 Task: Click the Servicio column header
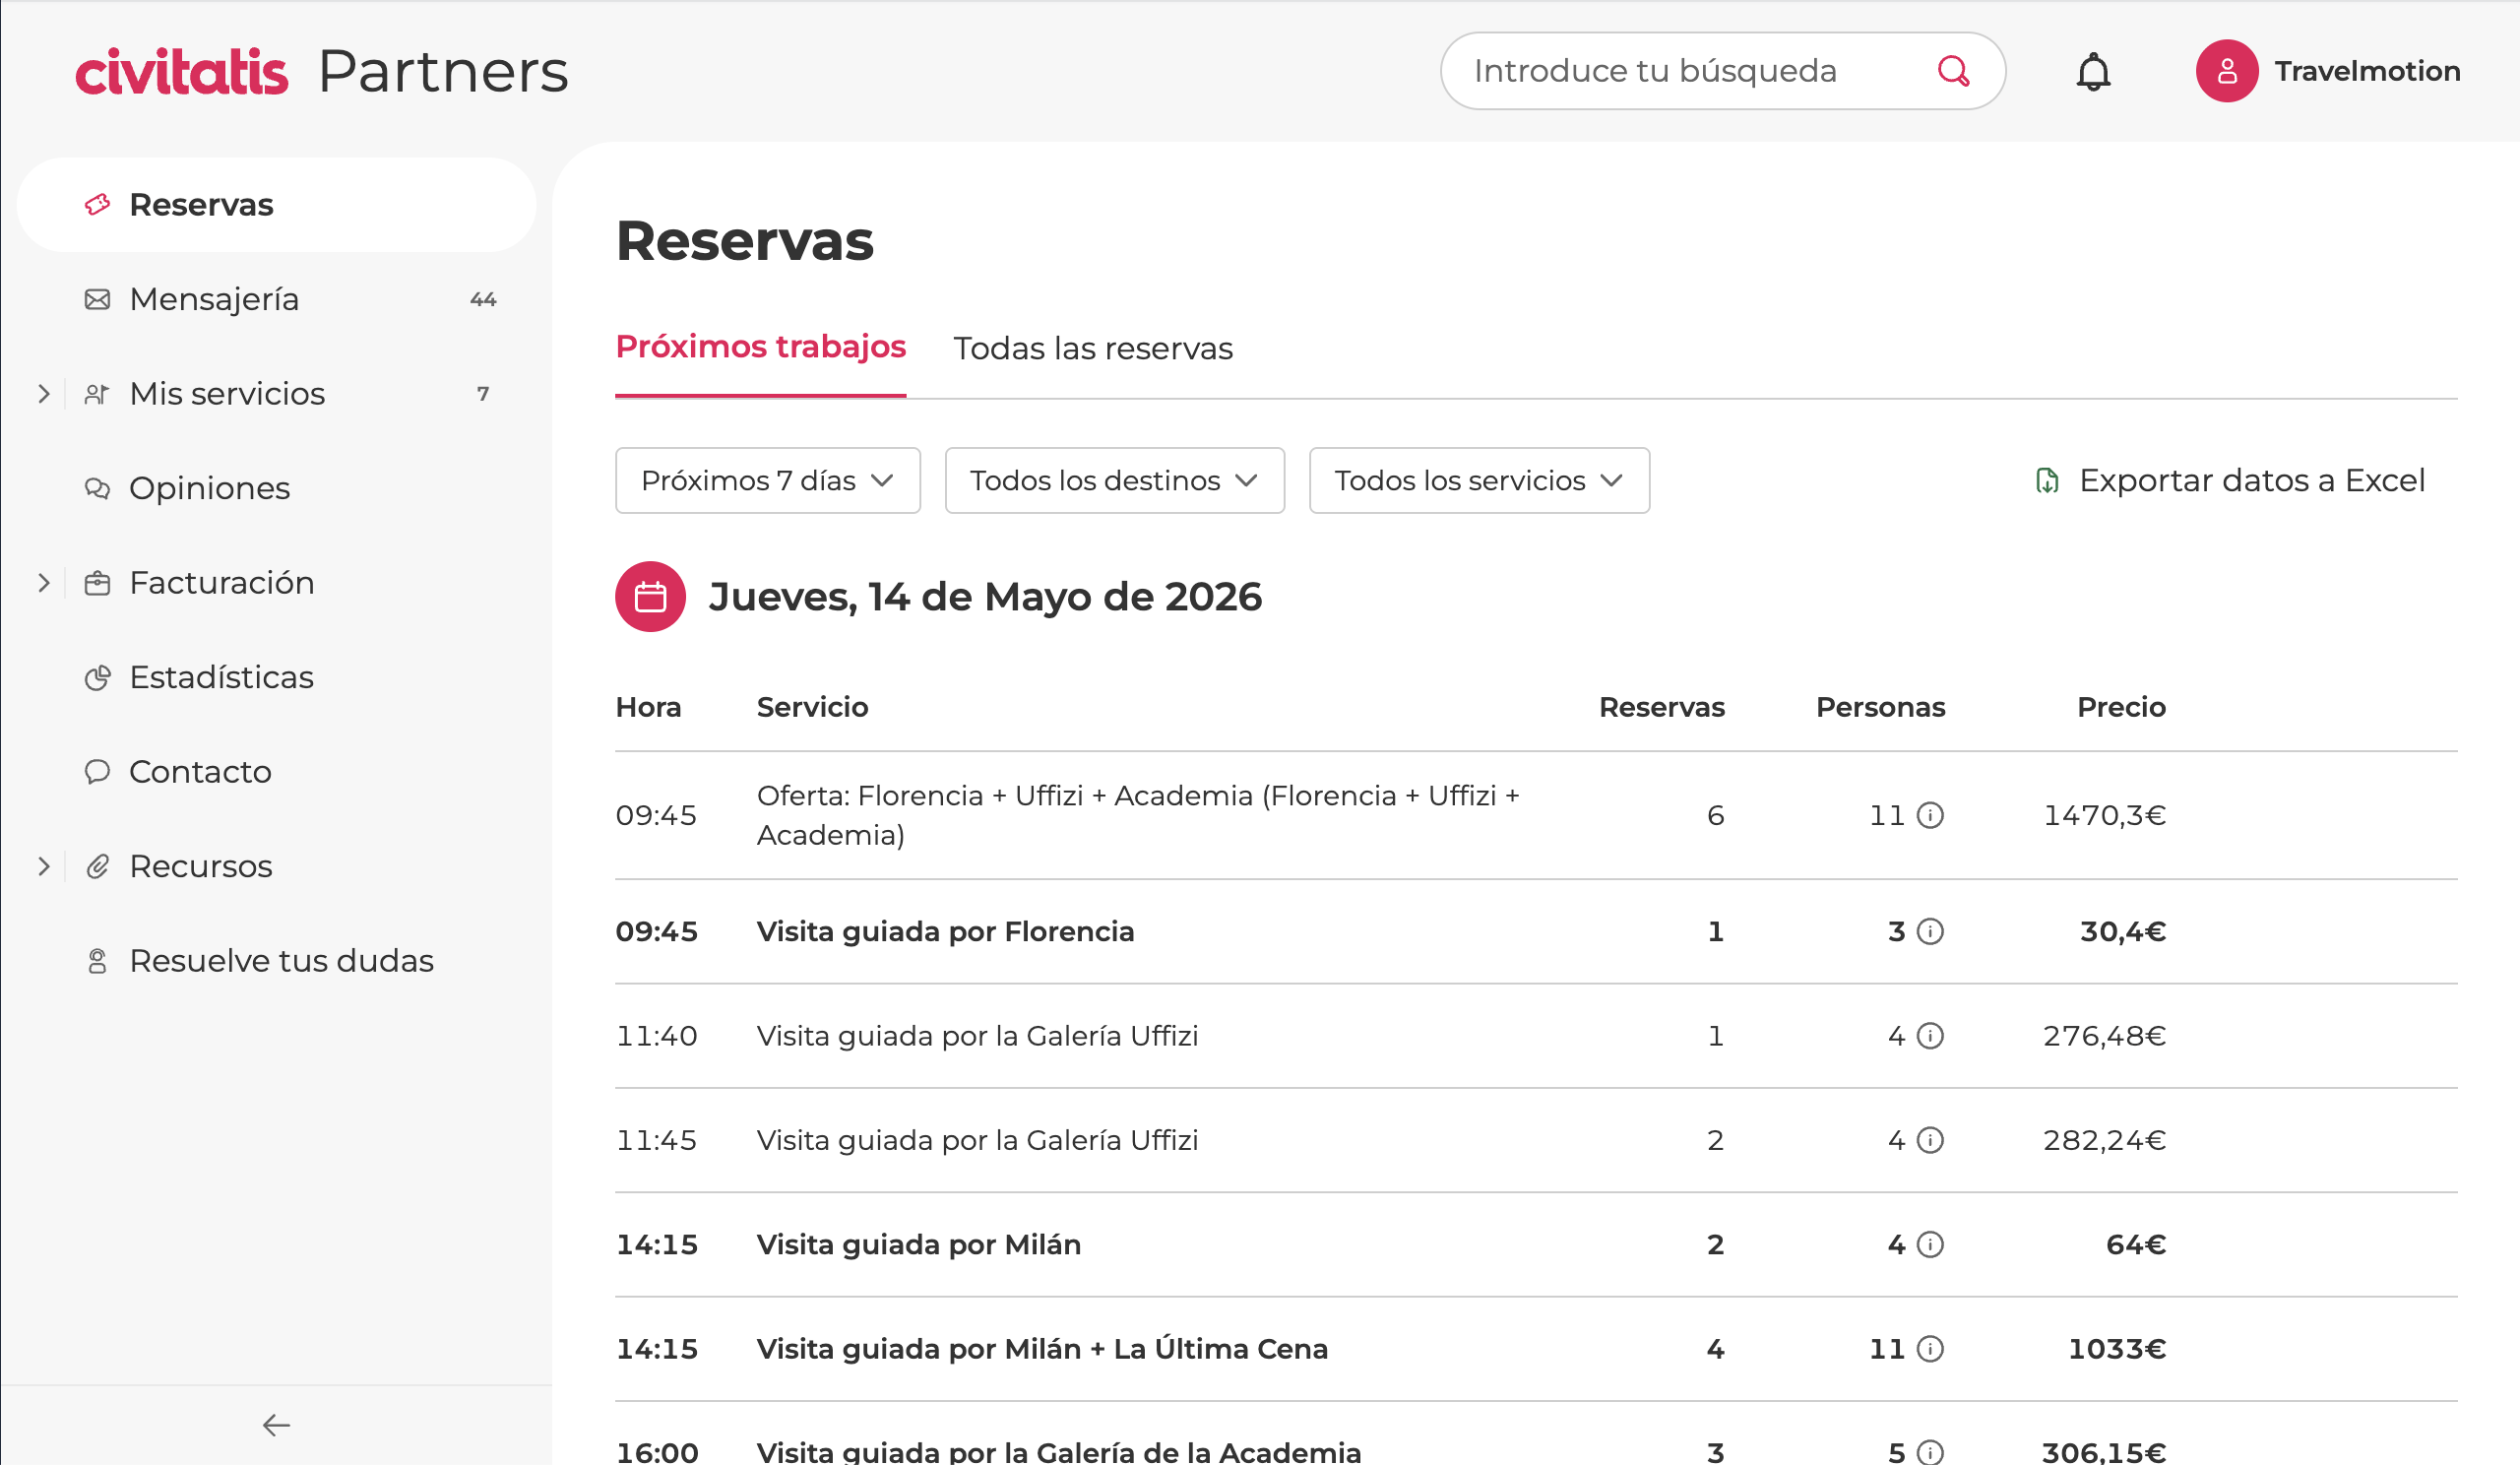[812, 707]
